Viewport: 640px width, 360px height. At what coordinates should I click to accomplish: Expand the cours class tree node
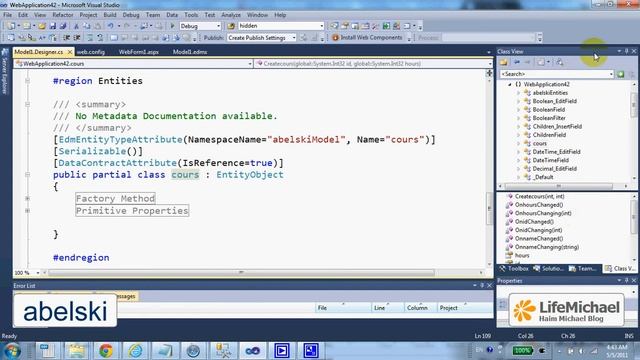[x=519, y=144]
